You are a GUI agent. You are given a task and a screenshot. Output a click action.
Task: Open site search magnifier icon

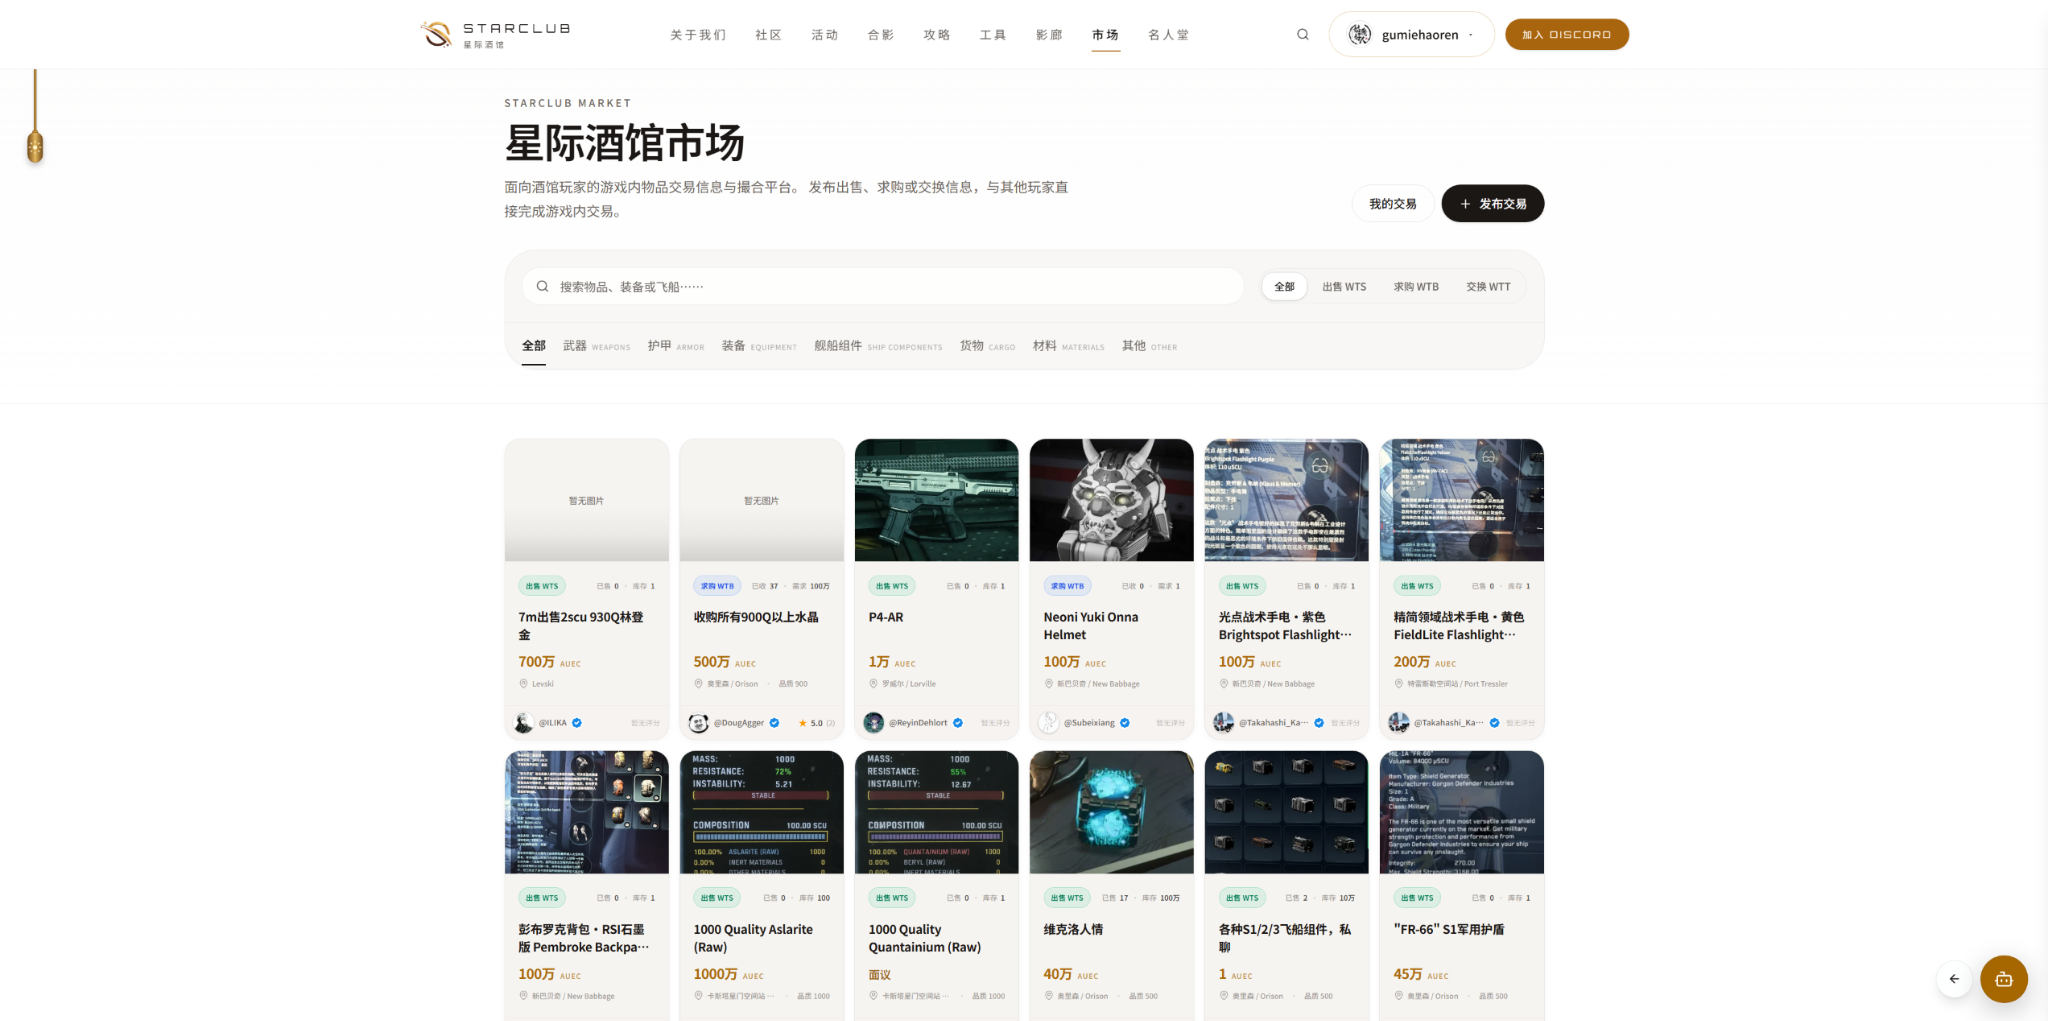point(1303,34)
